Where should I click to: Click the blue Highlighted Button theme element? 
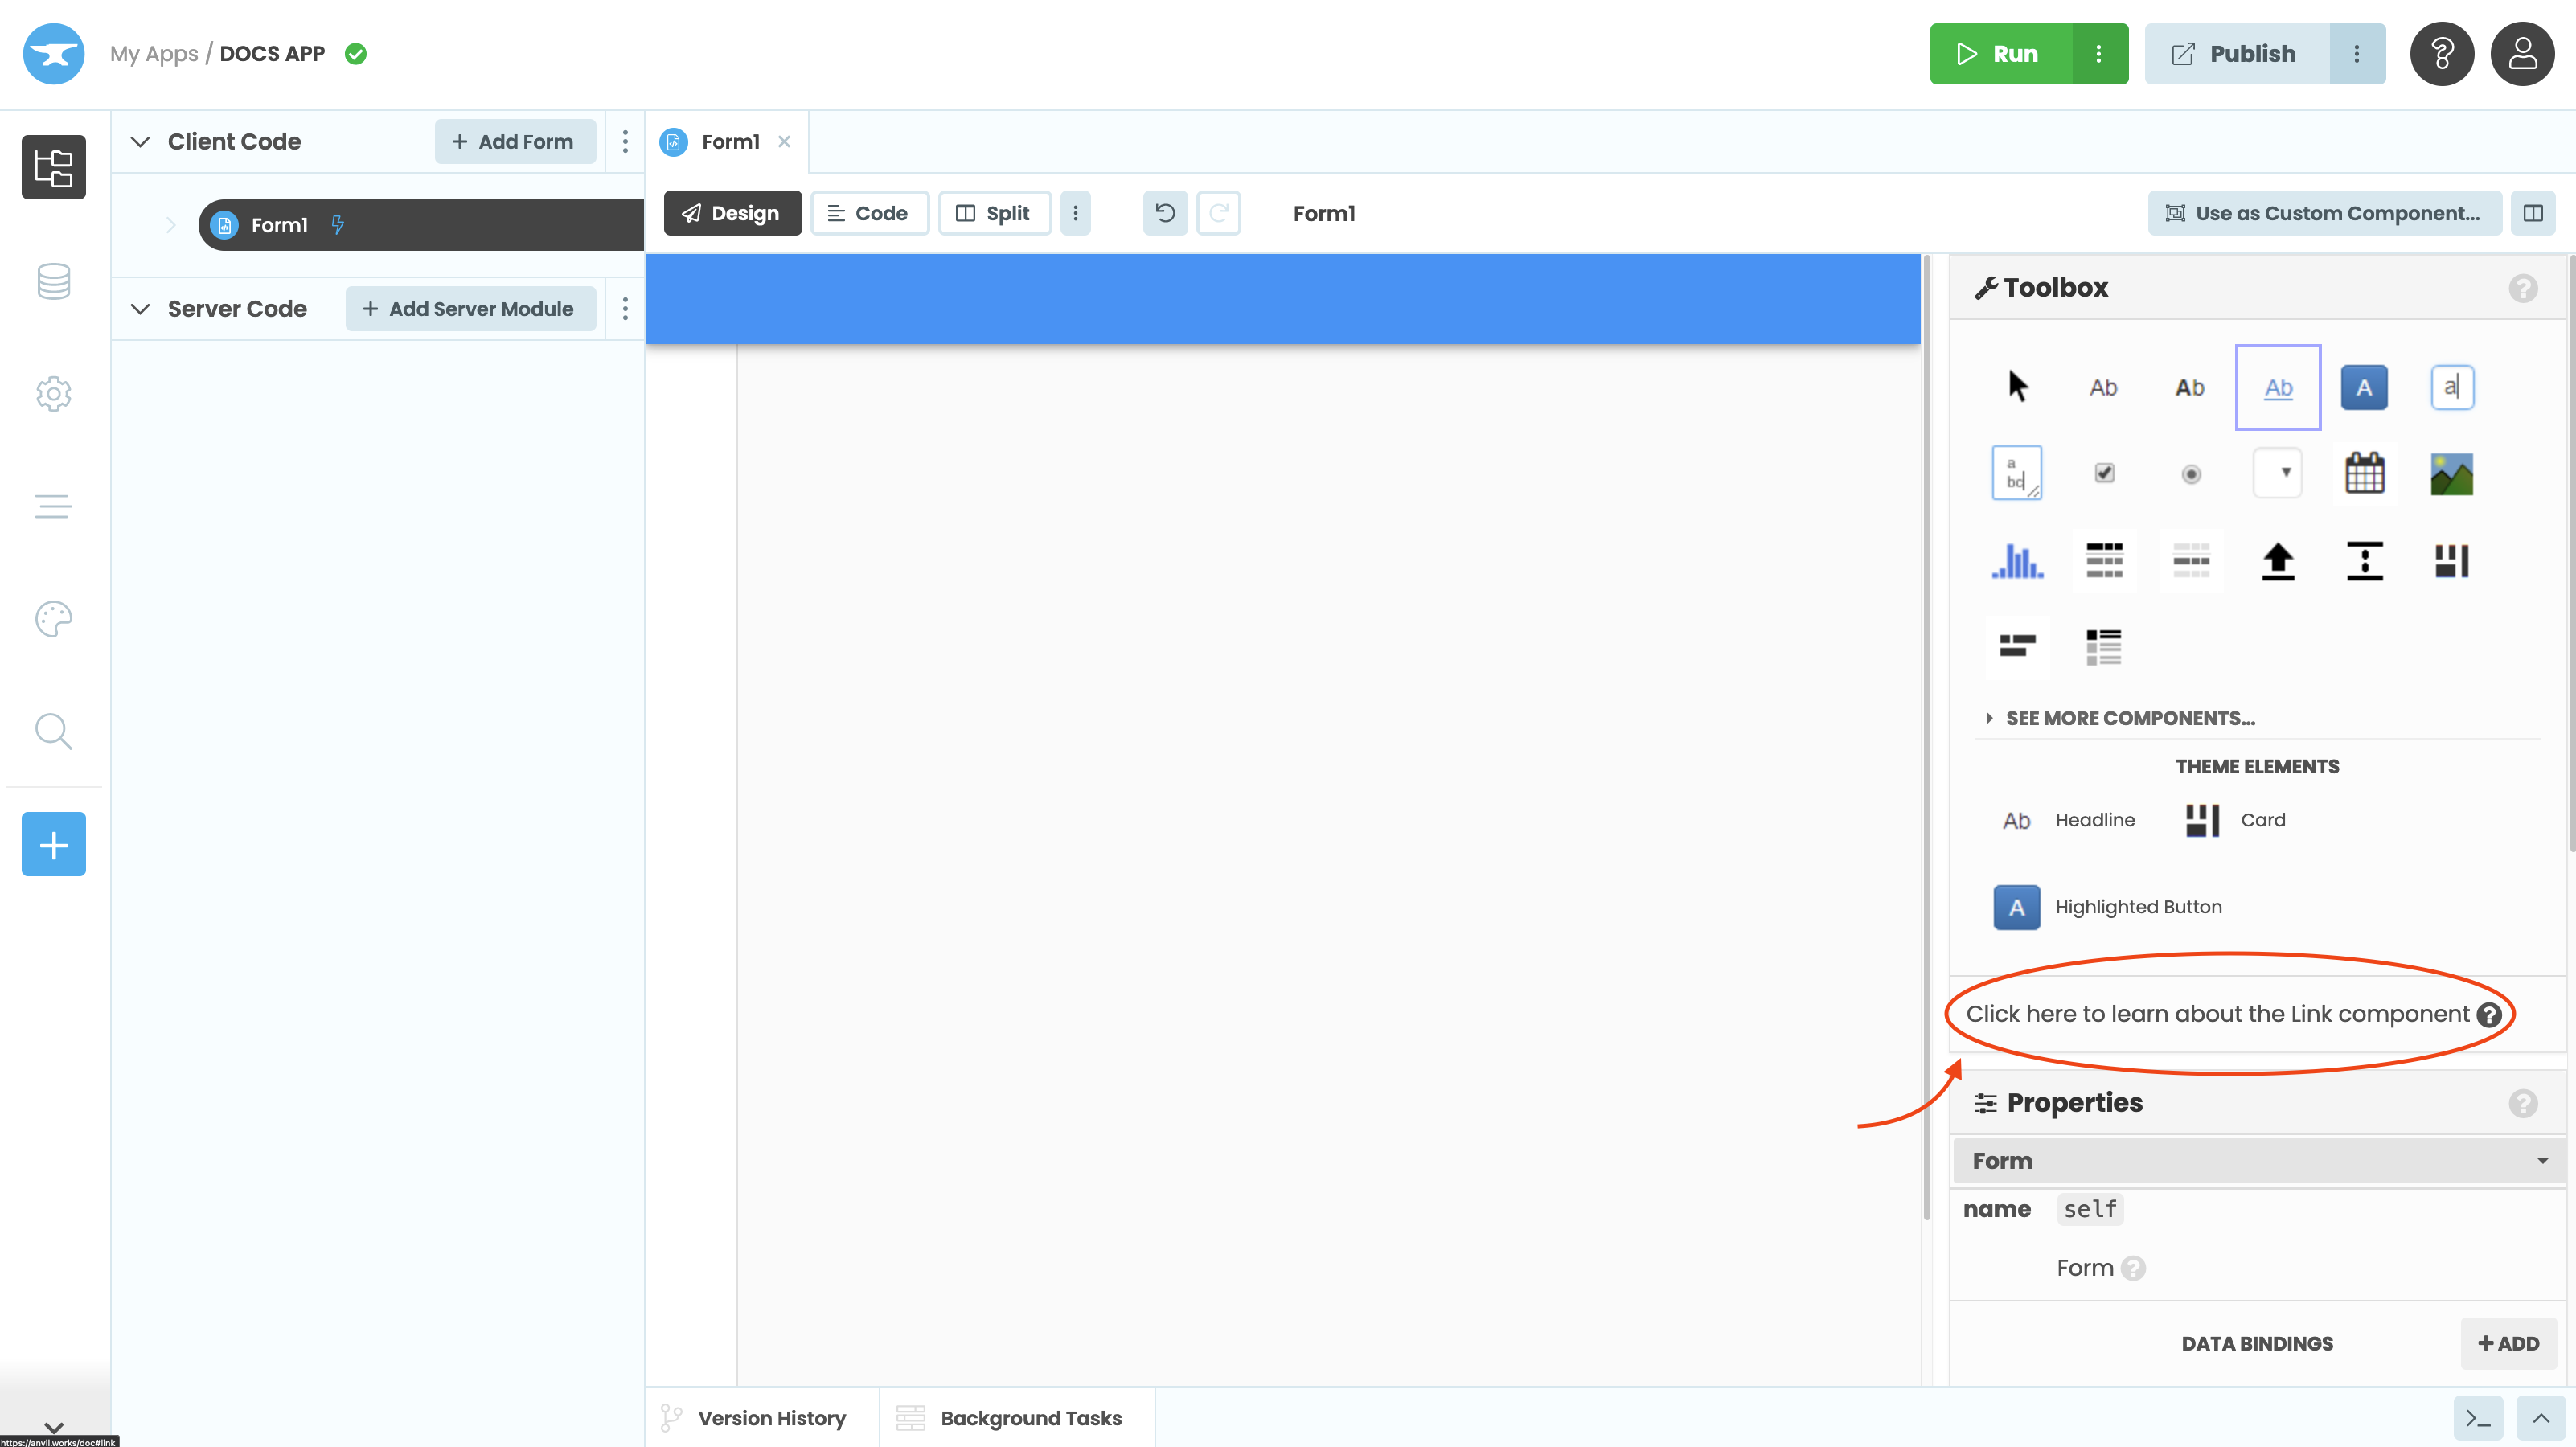[2016, 907]
